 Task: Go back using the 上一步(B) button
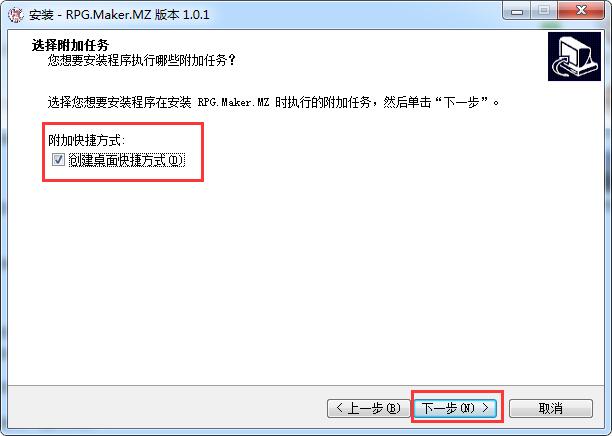click(x=368, y=408)
